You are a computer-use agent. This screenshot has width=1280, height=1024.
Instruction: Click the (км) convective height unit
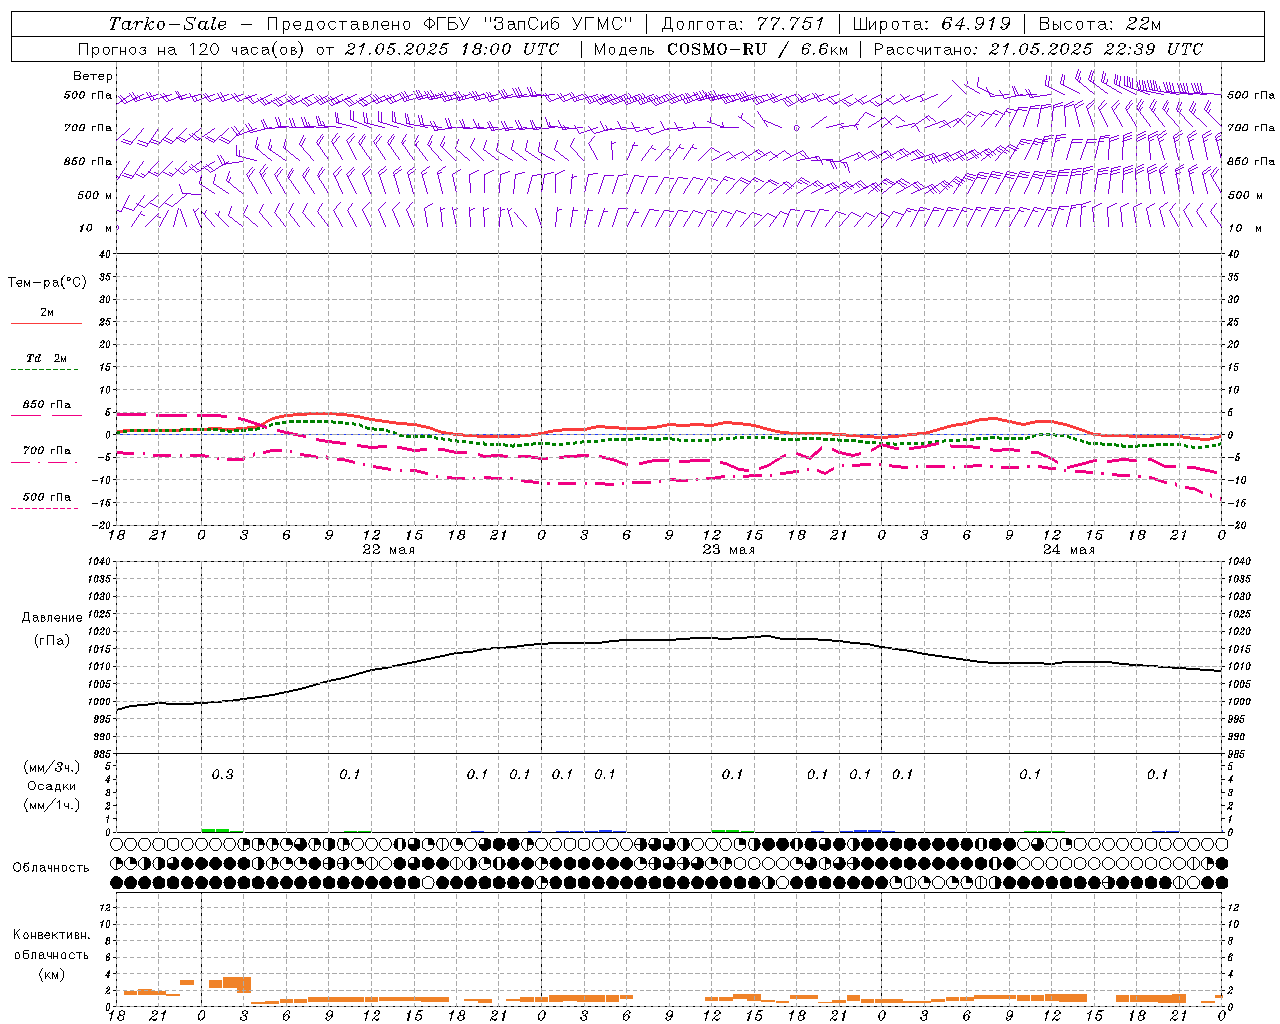51,974
